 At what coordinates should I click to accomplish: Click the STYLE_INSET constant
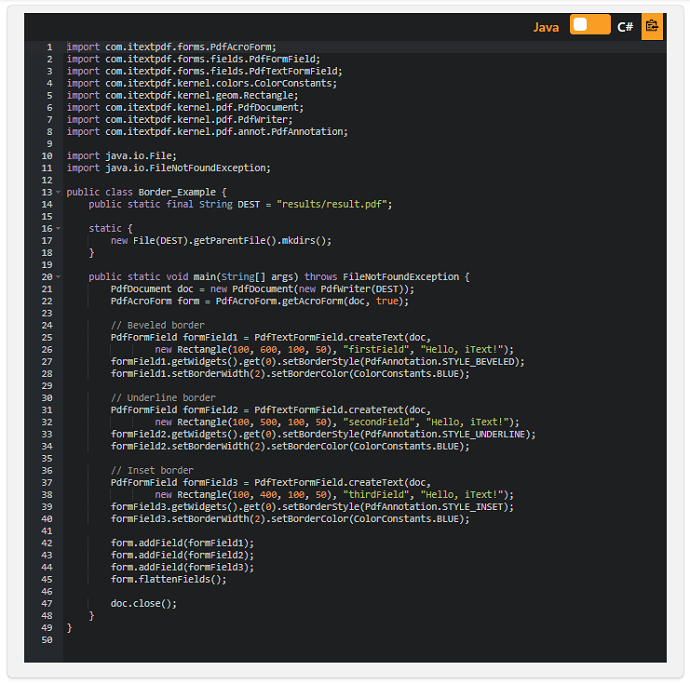click(x=473, y=507)
